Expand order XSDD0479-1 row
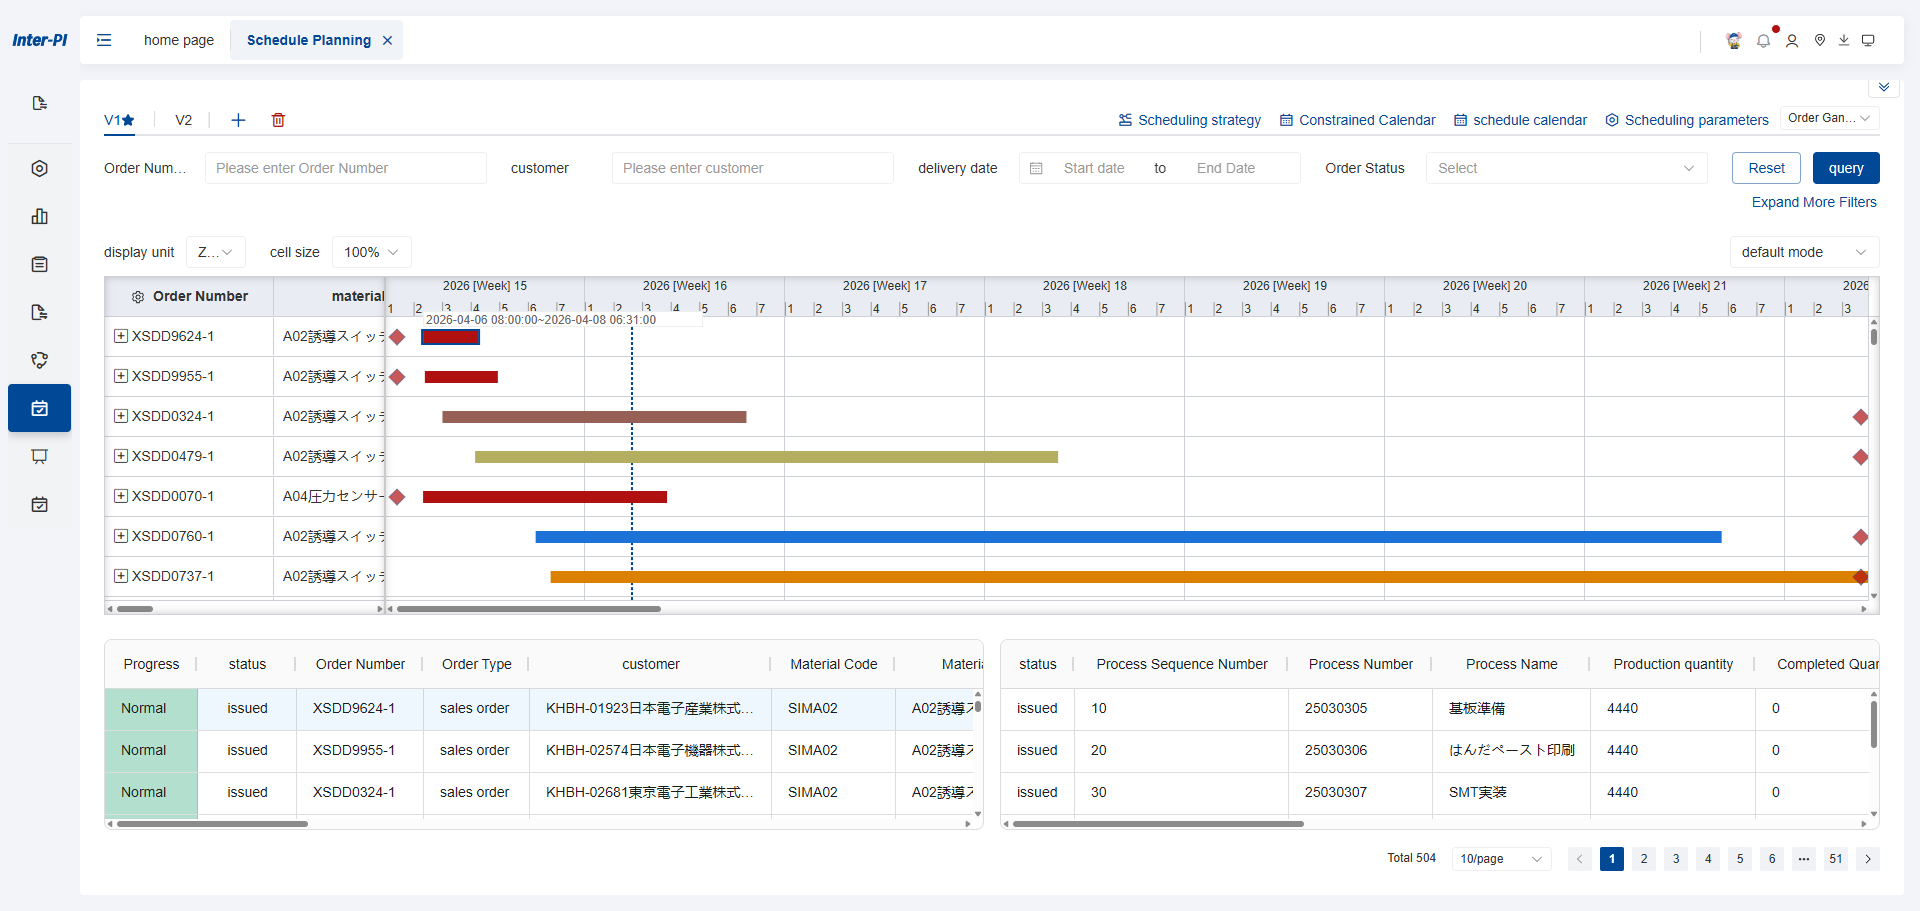Viewport: 1920px width, 911px height. point(121,456)
